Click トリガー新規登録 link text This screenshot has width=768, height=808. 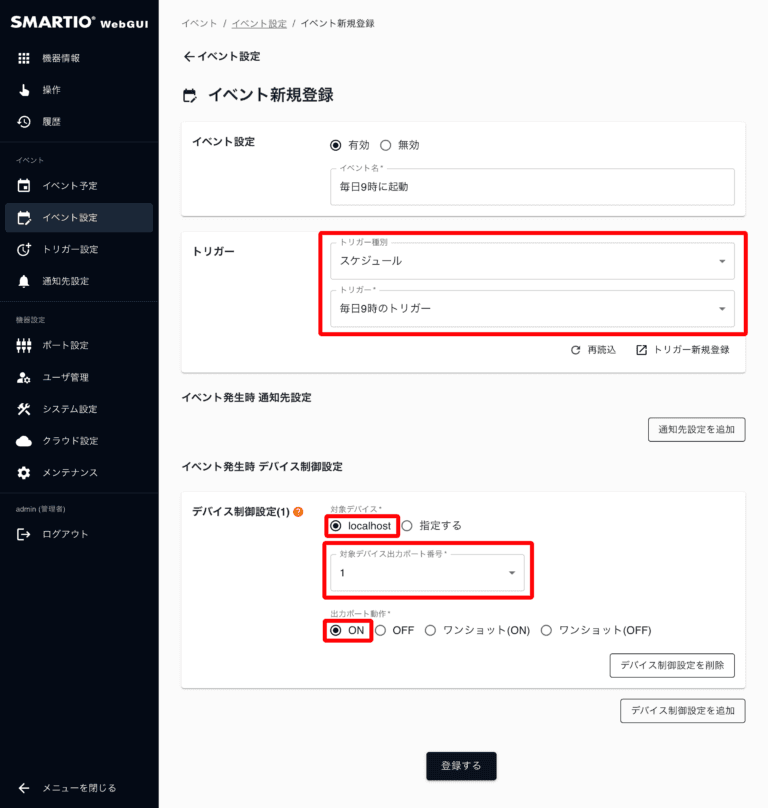691,350
